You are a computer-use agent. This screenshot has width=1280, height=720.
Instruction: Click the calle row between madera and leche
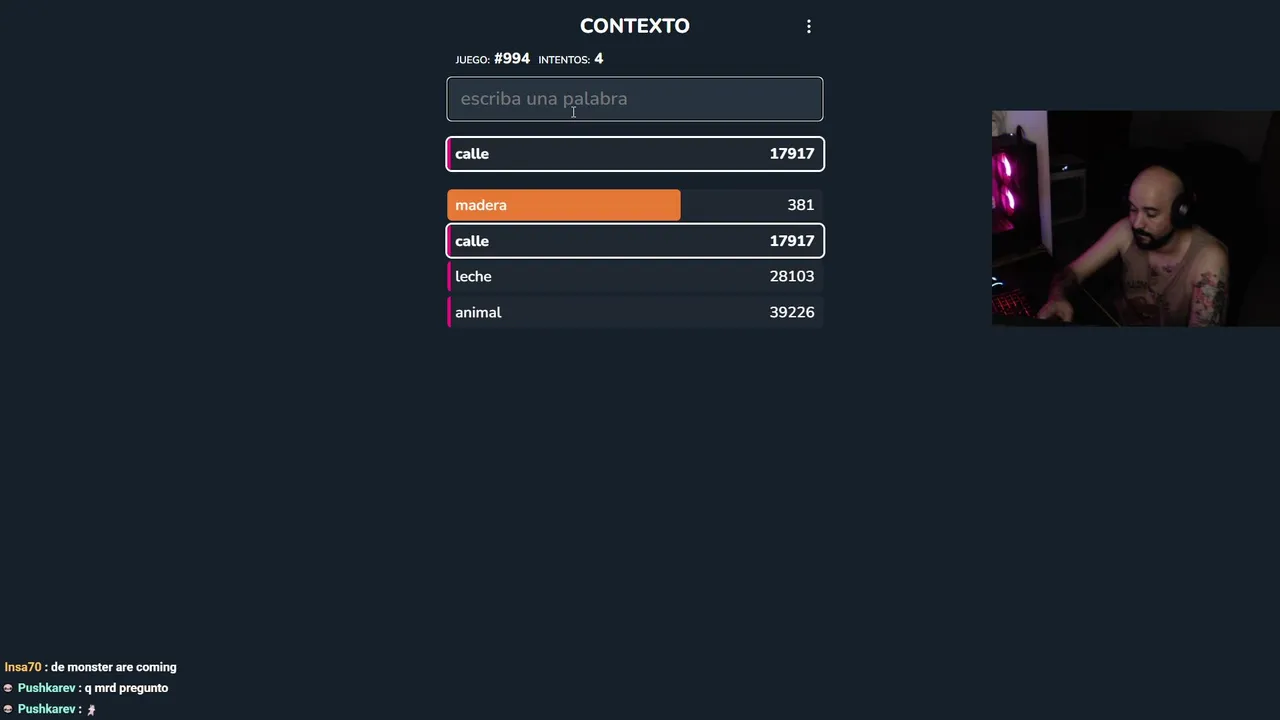[634, 241]
